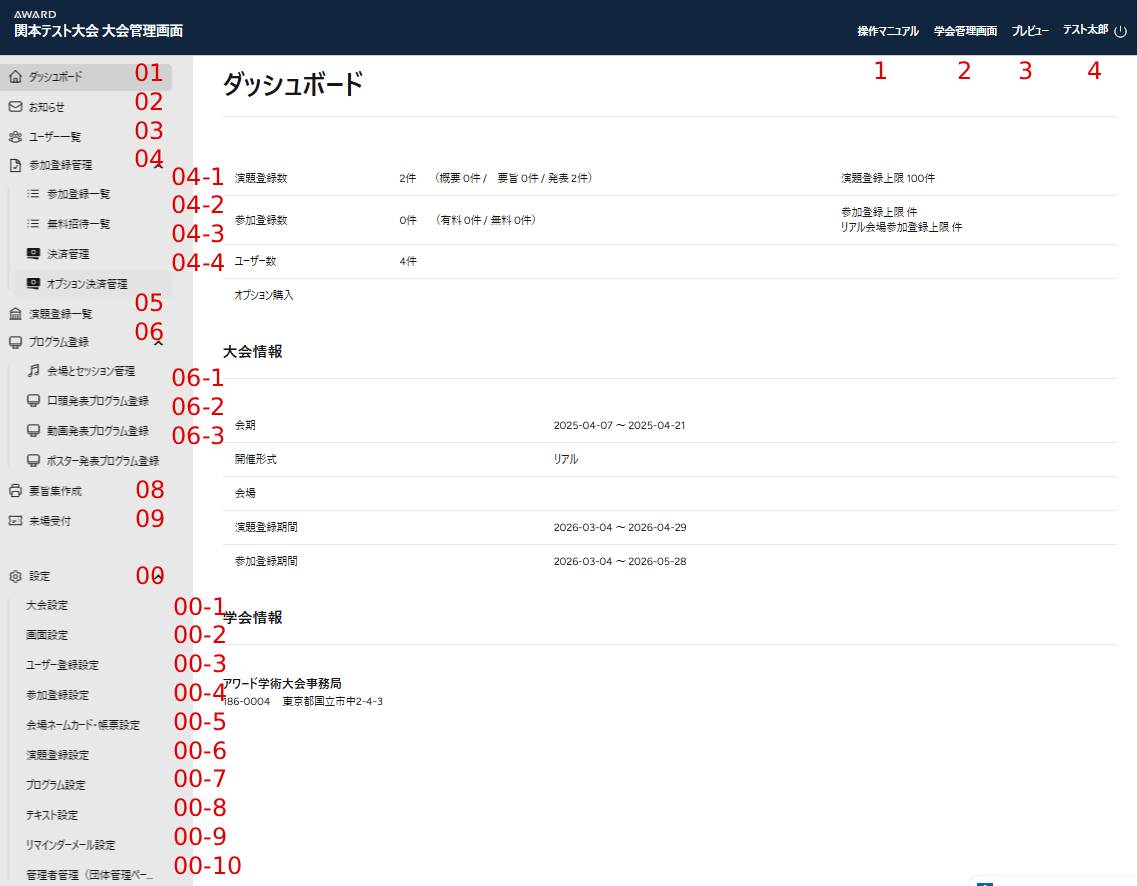Select ポスター発表プログラム登録 in sidebar

coord(103,461)
